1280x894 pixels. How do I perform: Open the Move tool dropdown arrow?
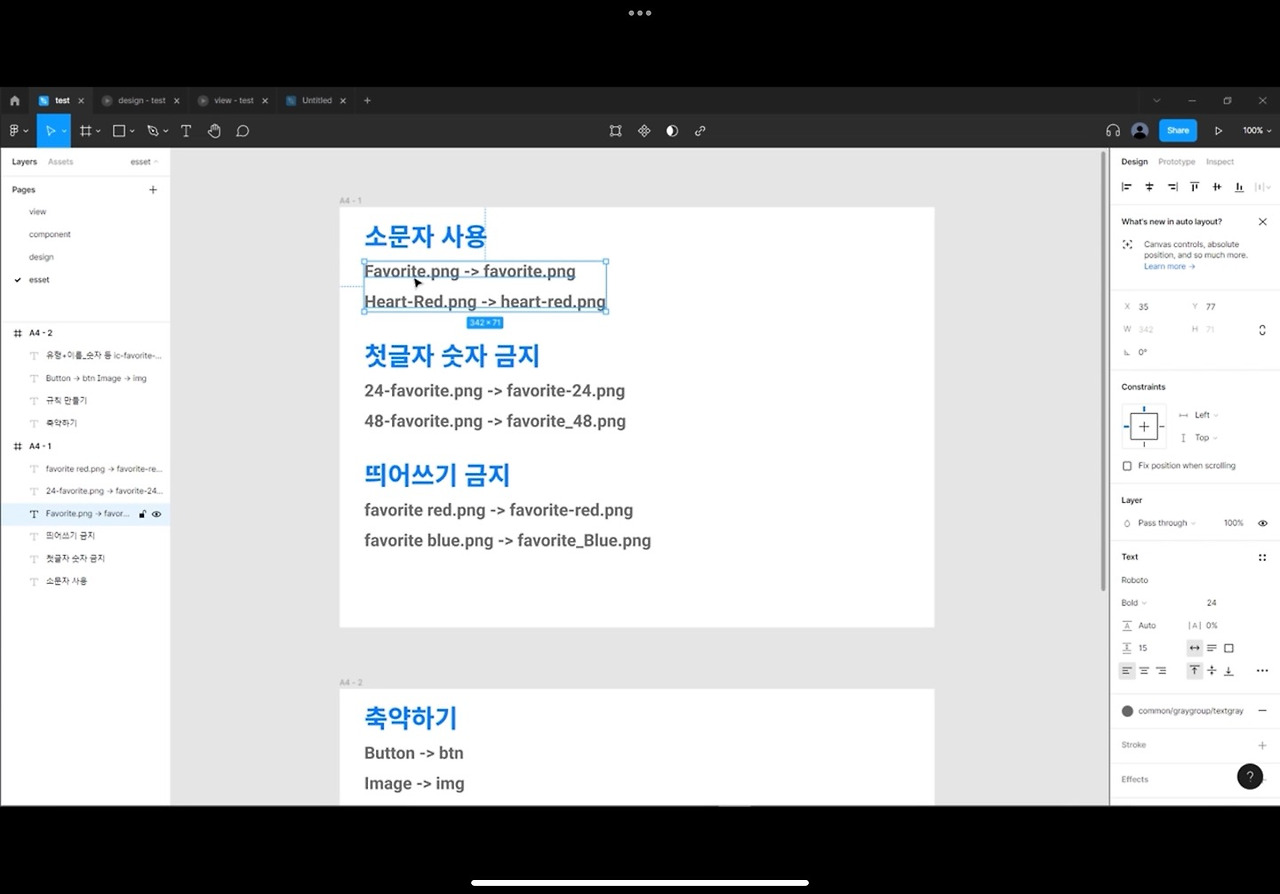coord(64,131)
